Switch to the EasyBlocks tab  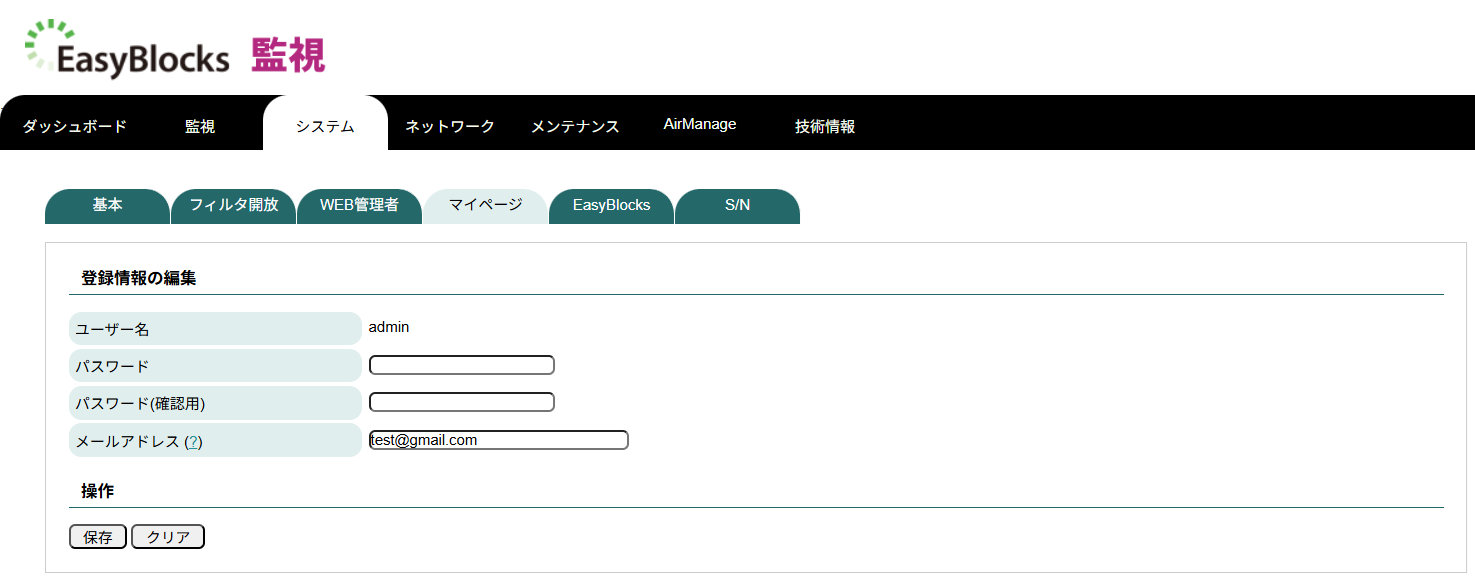[611, 206]
